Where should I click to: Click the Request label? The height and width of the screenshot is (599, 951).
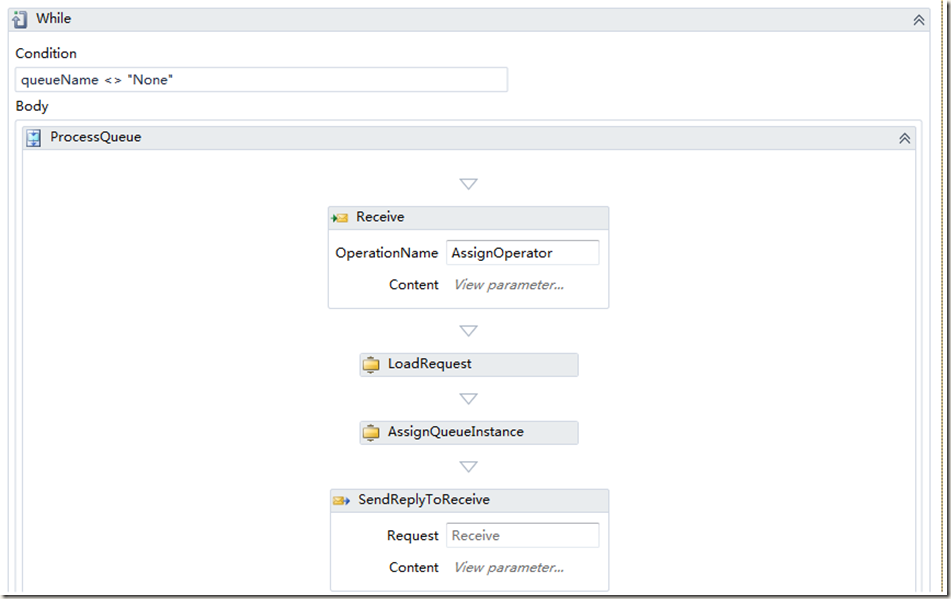[x=412, y=536]
